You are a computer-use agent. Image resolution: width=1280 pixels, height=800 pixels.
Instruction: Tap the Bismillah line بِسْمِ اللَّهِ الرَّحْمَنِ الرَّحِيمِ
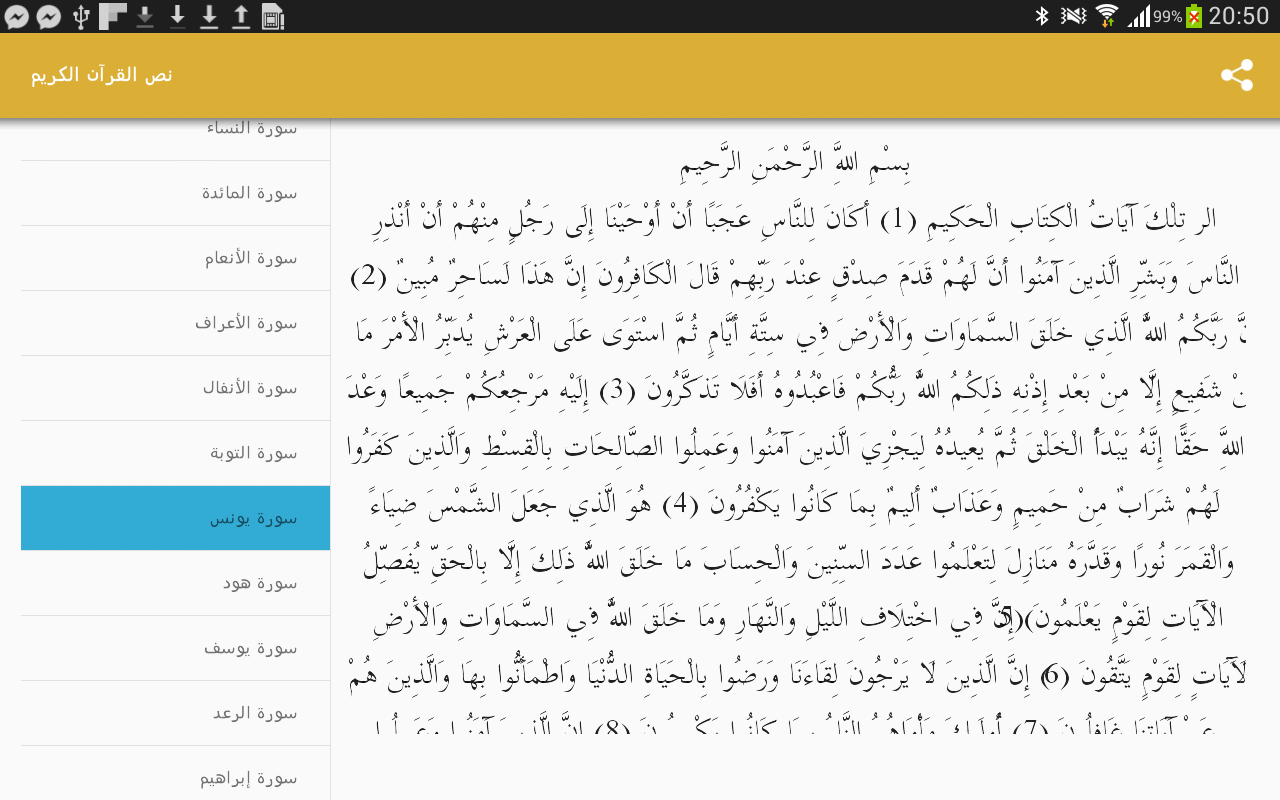tap(794, 165)
